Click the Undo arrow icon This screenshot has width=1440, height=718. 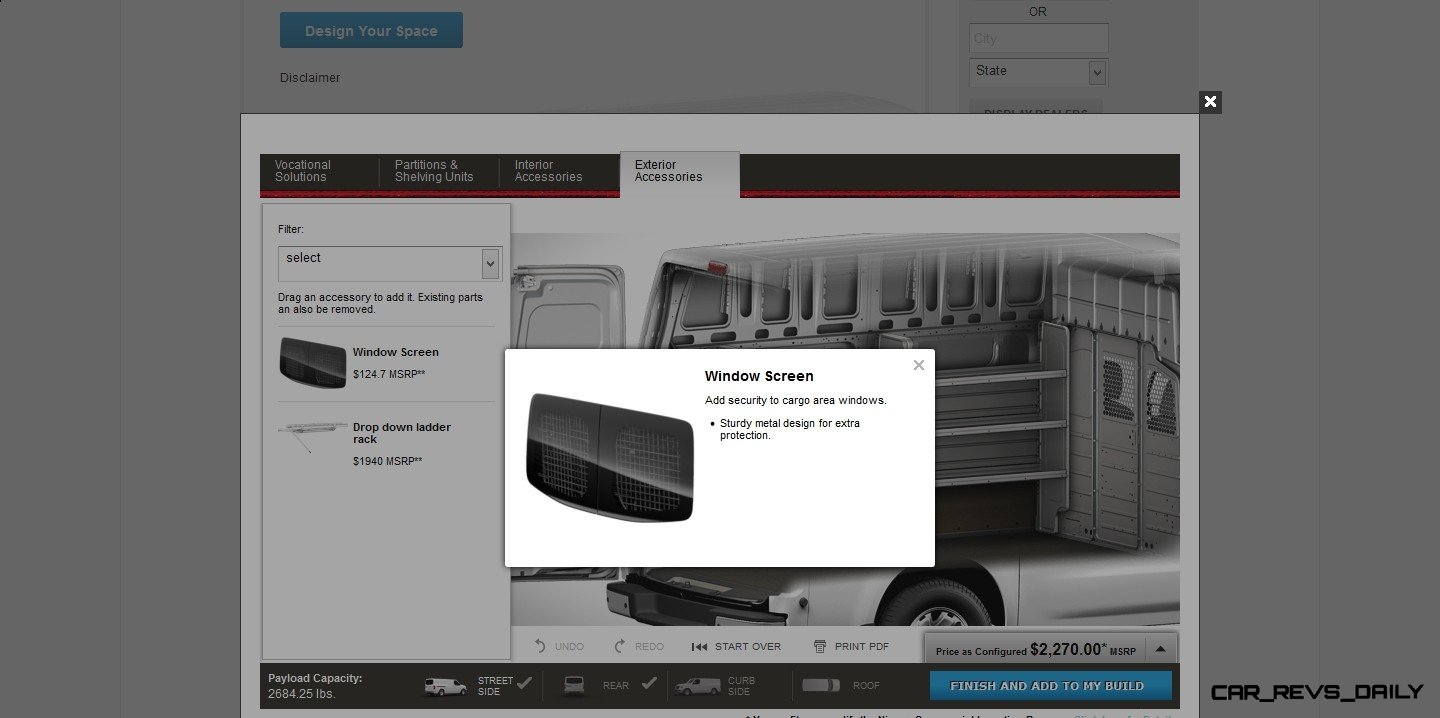coord(541,646)
